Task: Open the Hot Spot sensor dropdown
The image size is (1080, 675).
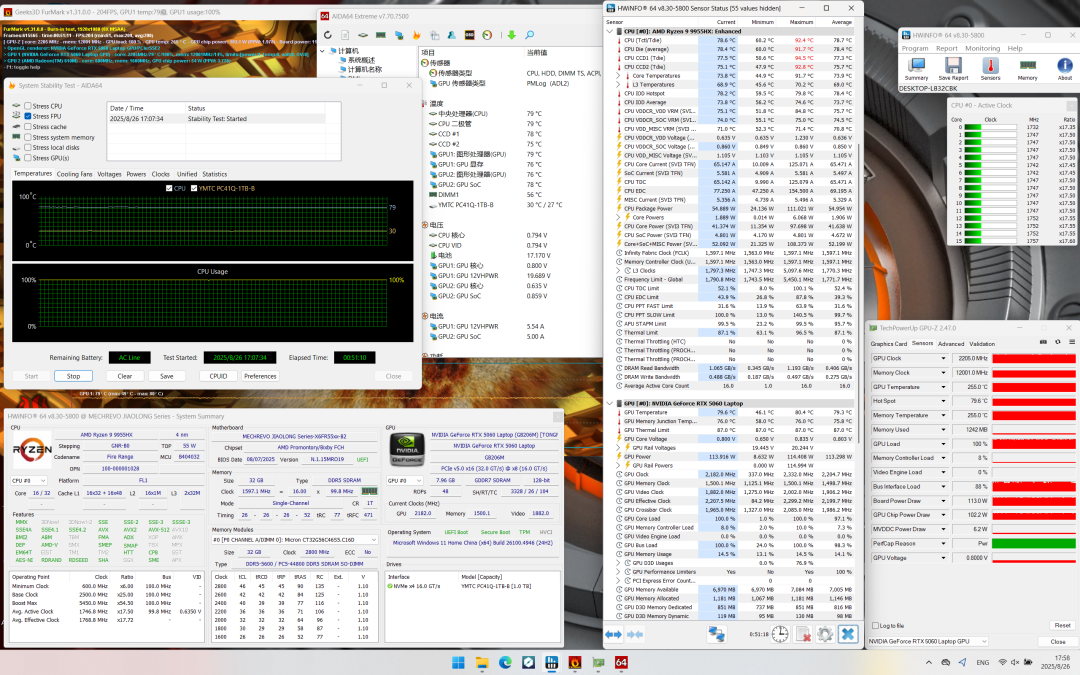Action: (x=943, y=401)
